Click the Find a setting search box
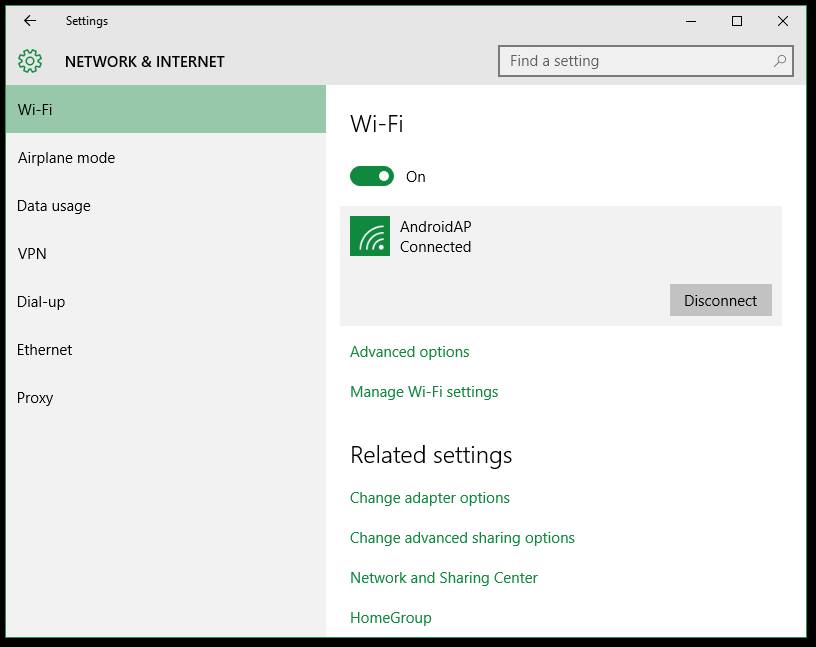The width and height of the screenshot is (816, 647). [635, 61]
